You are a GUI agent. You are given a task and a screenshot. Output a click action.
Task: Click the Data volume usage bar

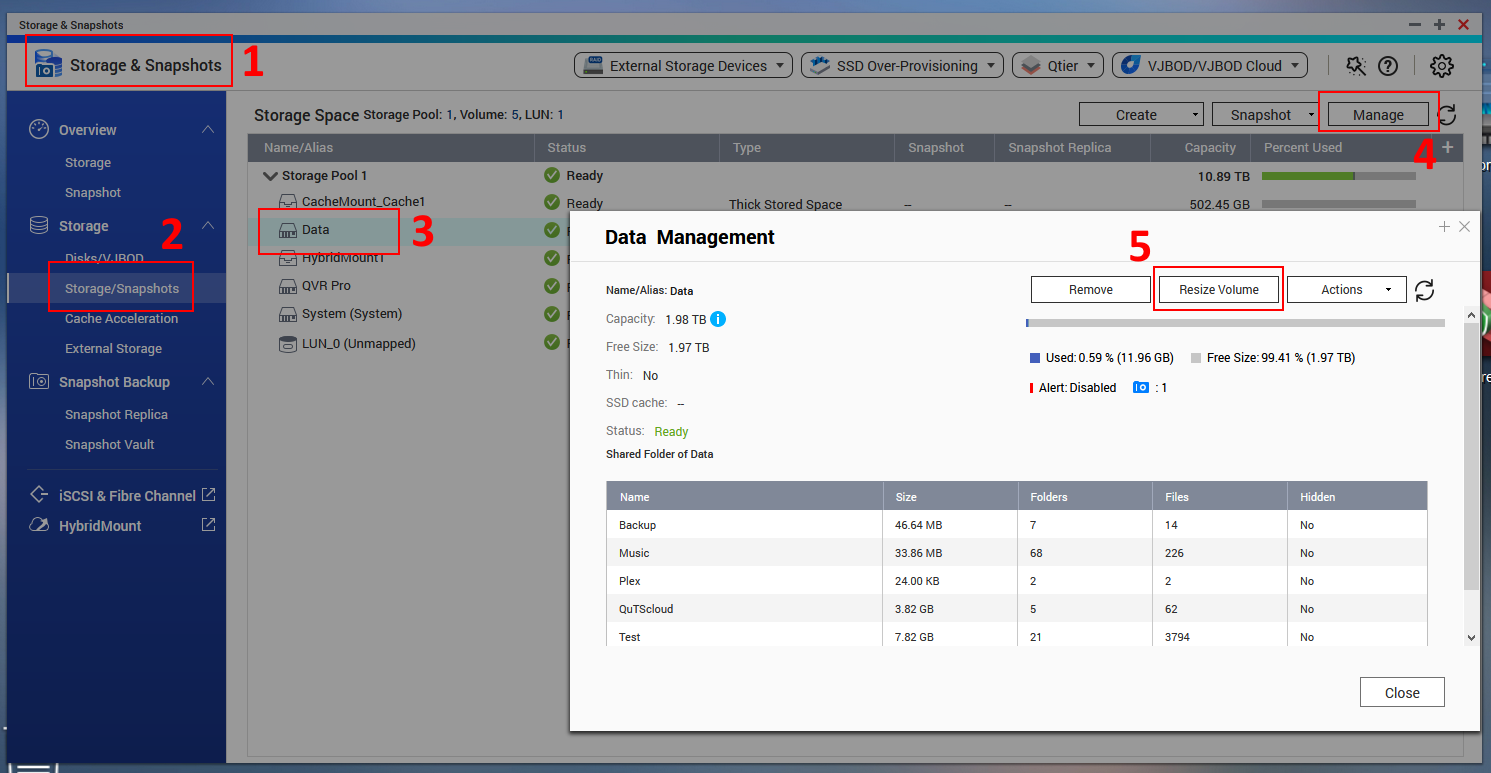[x=1235, y=323]
